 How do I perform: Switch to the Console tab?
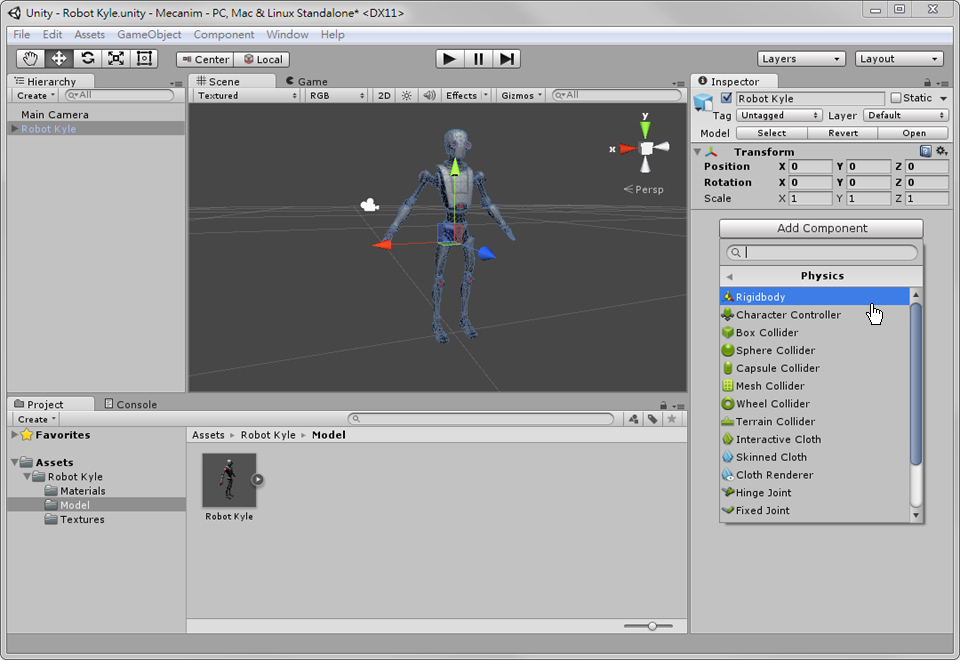pos(130,404)
